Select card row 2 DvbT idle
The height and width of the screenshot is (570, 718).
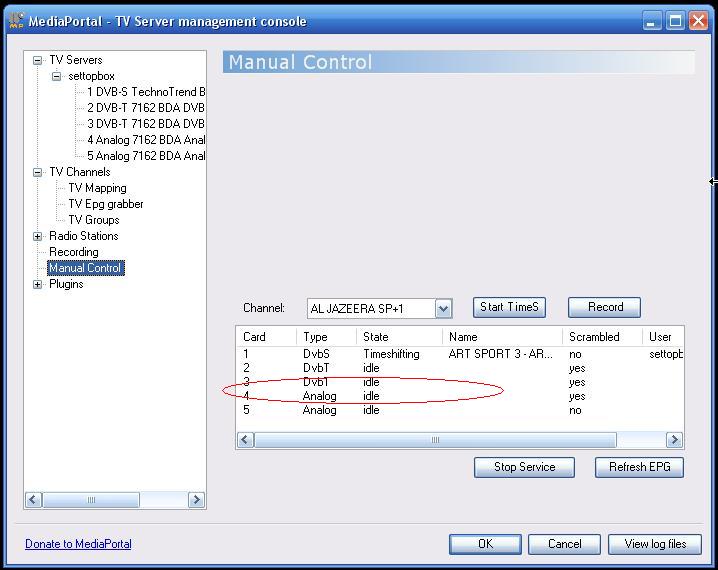460,369
